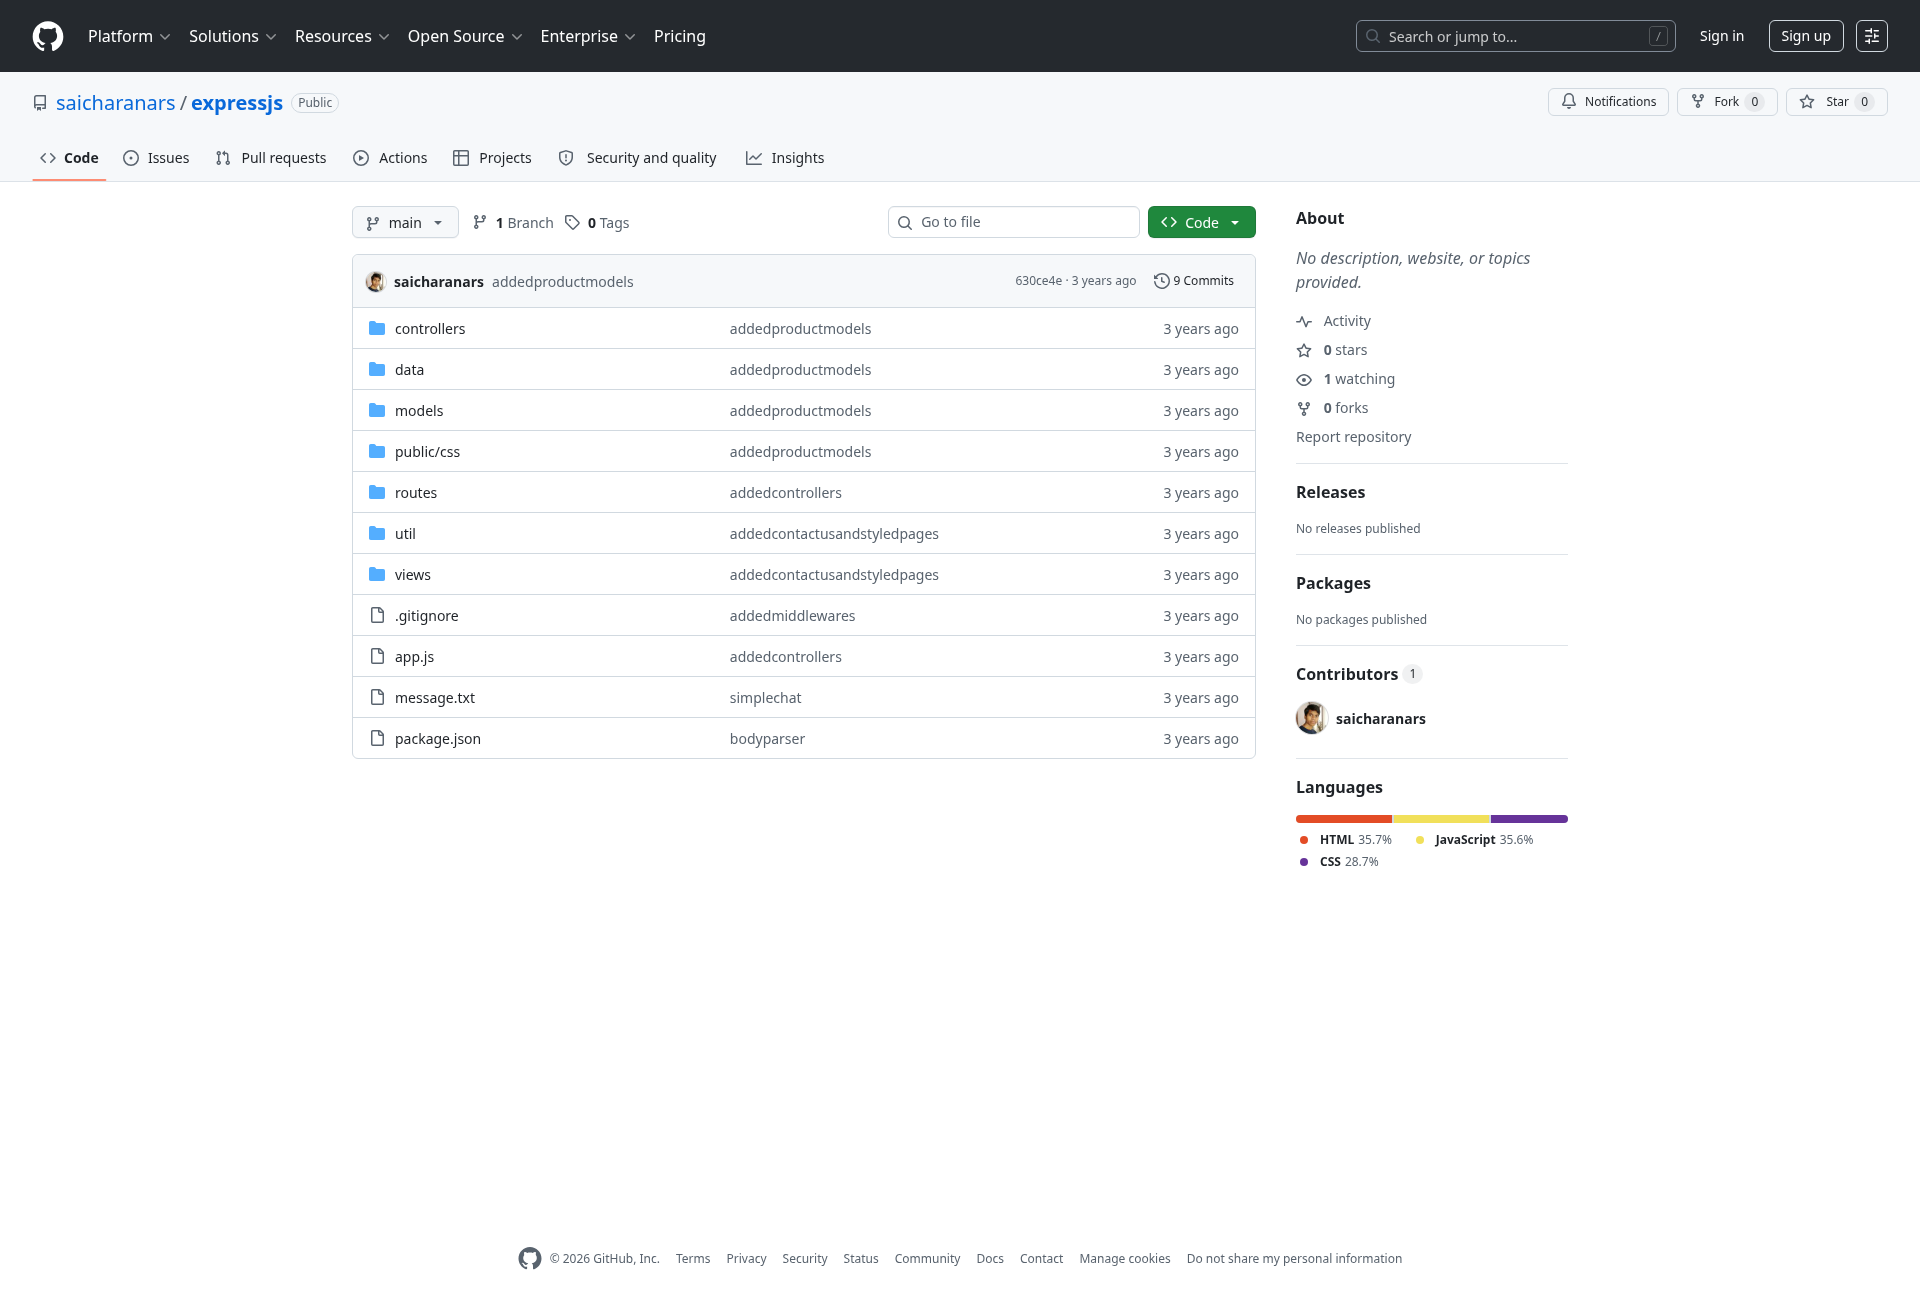Open the Pricing page
Screen dimensions: 1920x1311
coord(680,36)
